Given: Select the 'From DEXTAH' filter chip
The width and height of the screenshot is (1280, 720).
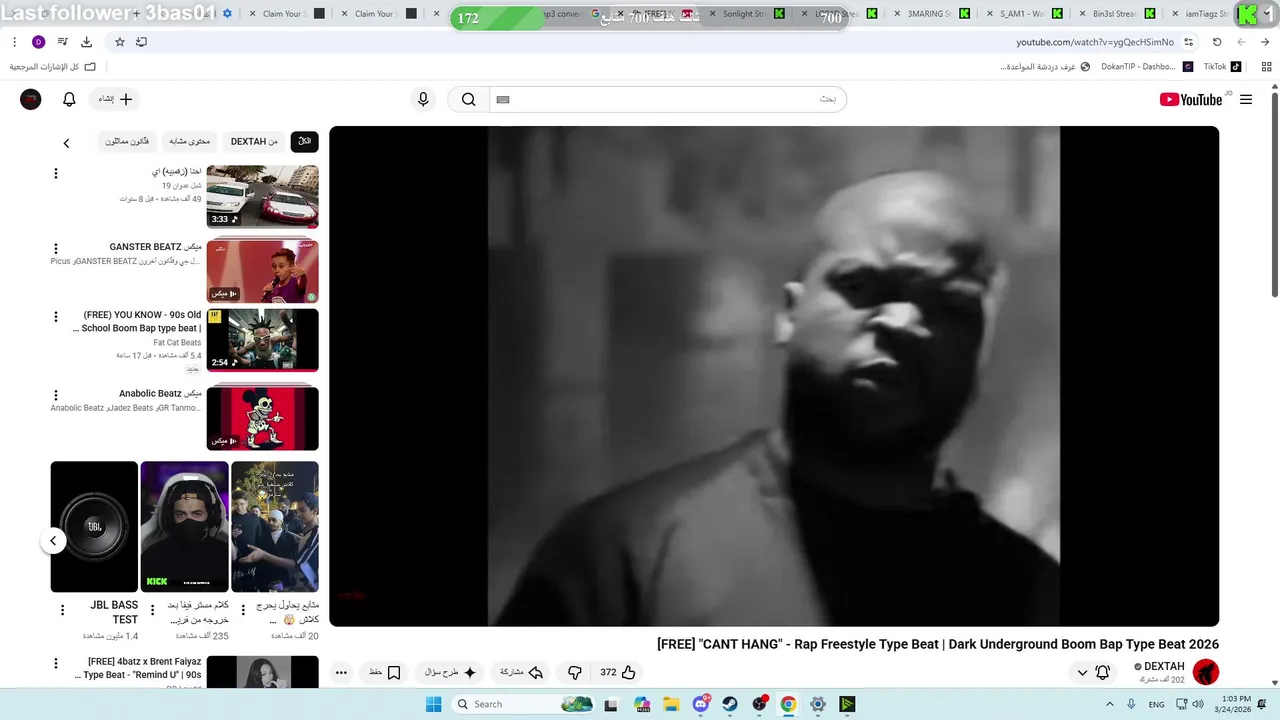Looking at the screenshot, I should [x=254, y=142].
